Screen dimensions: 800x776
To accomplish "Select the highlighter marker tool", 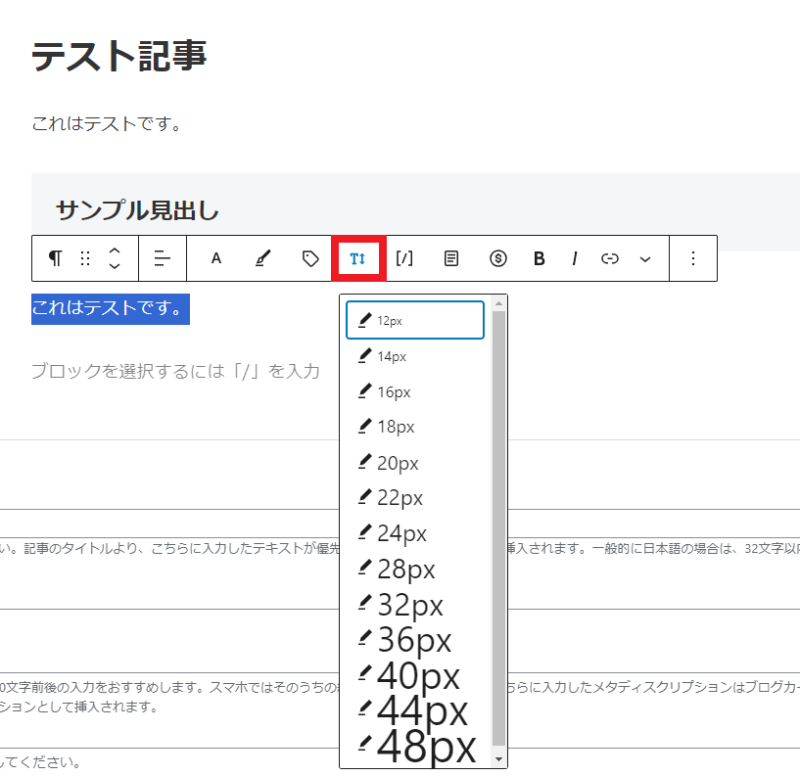I will pos(262,258).
